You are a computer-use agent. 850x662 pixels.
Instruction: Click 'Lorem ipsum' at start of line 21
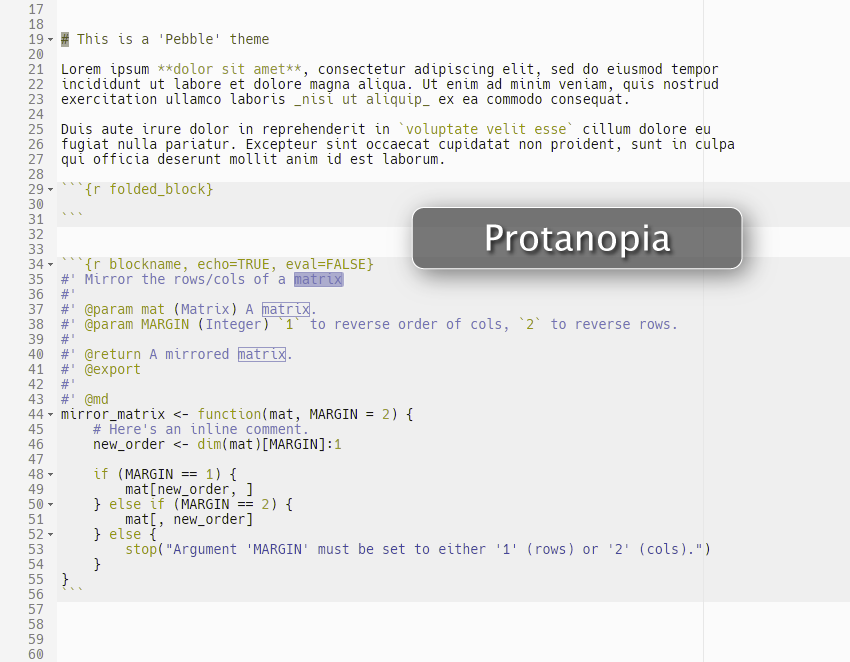click(105, 69)
